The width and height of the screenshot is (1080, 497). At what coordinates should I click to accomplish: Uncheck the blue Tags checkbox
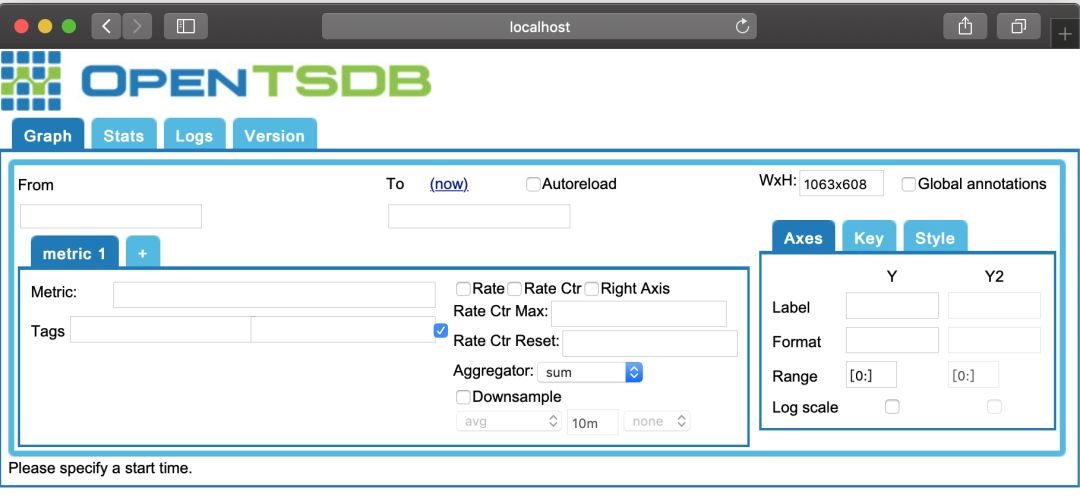(441, 331)
